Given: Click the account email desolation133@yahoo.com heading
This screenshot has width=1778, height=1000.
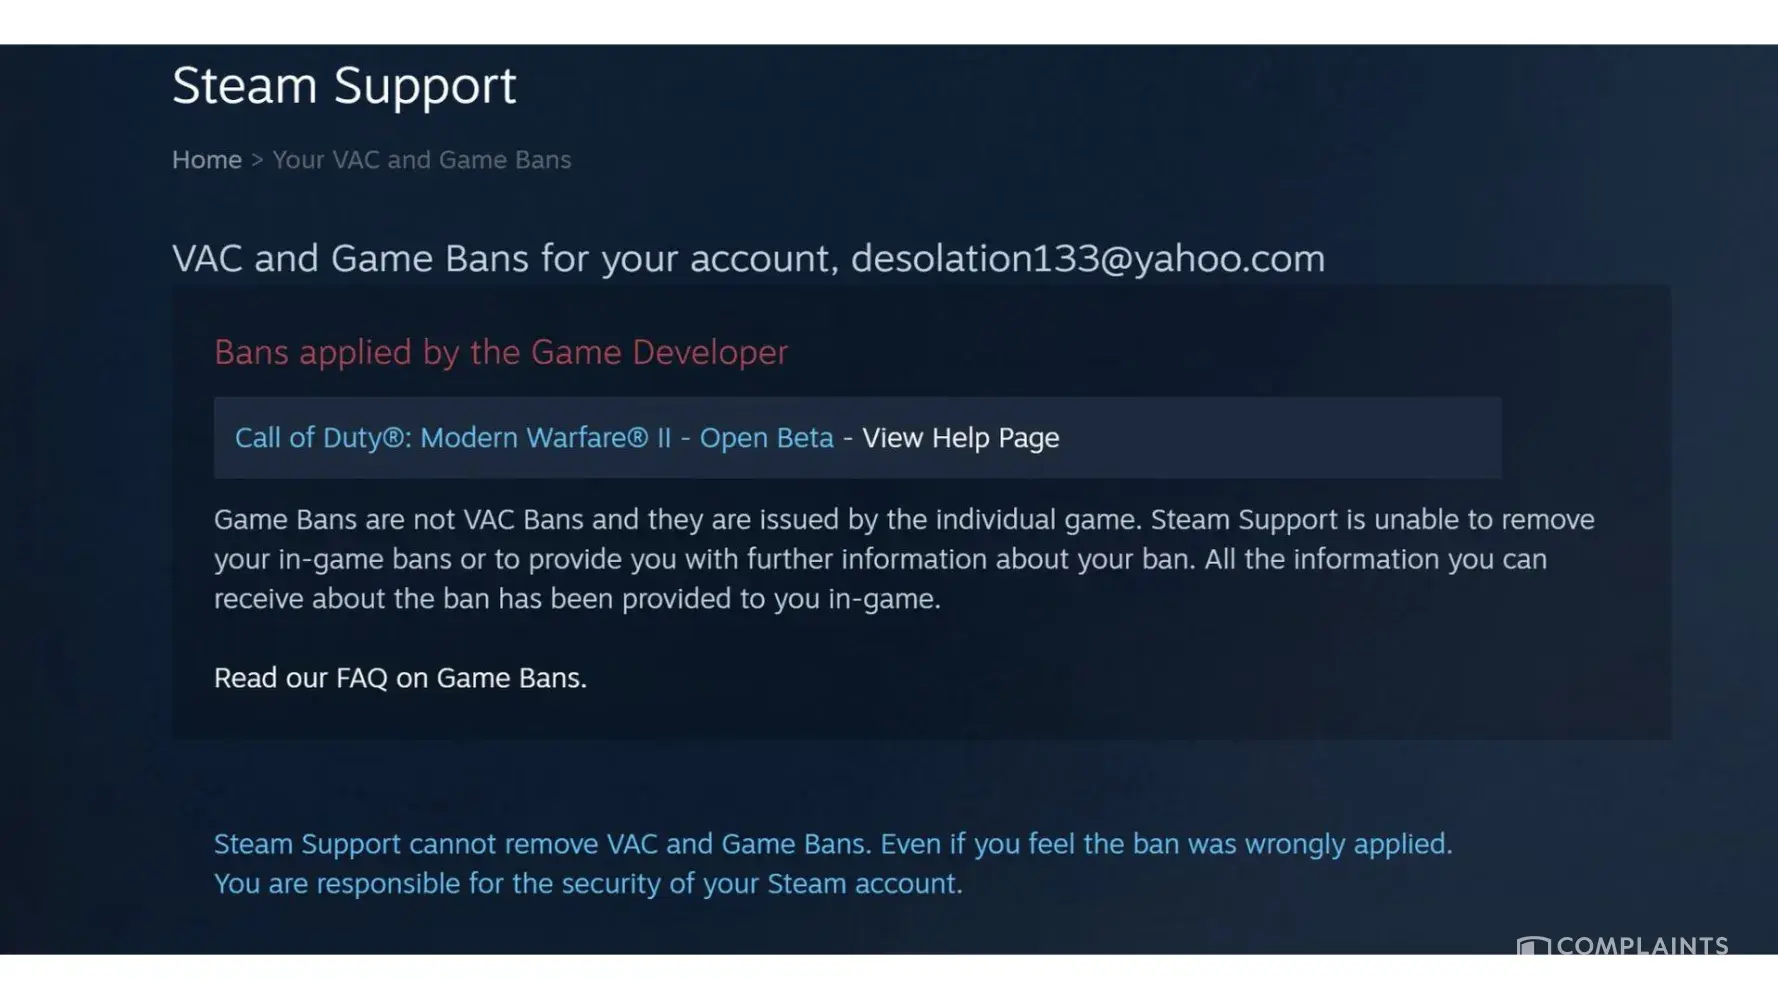Looking at the screenshot, I should pos(1088,259).
